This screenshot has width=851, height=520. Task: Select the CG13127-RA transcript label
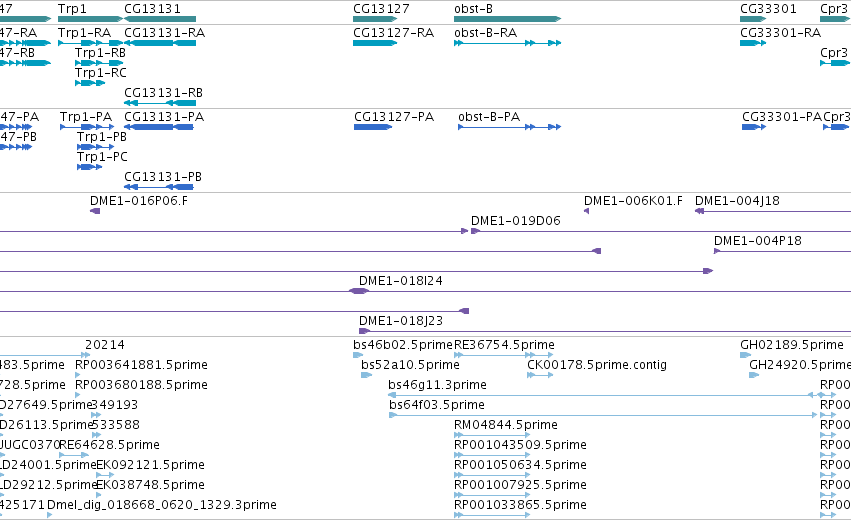pos(393,33)
